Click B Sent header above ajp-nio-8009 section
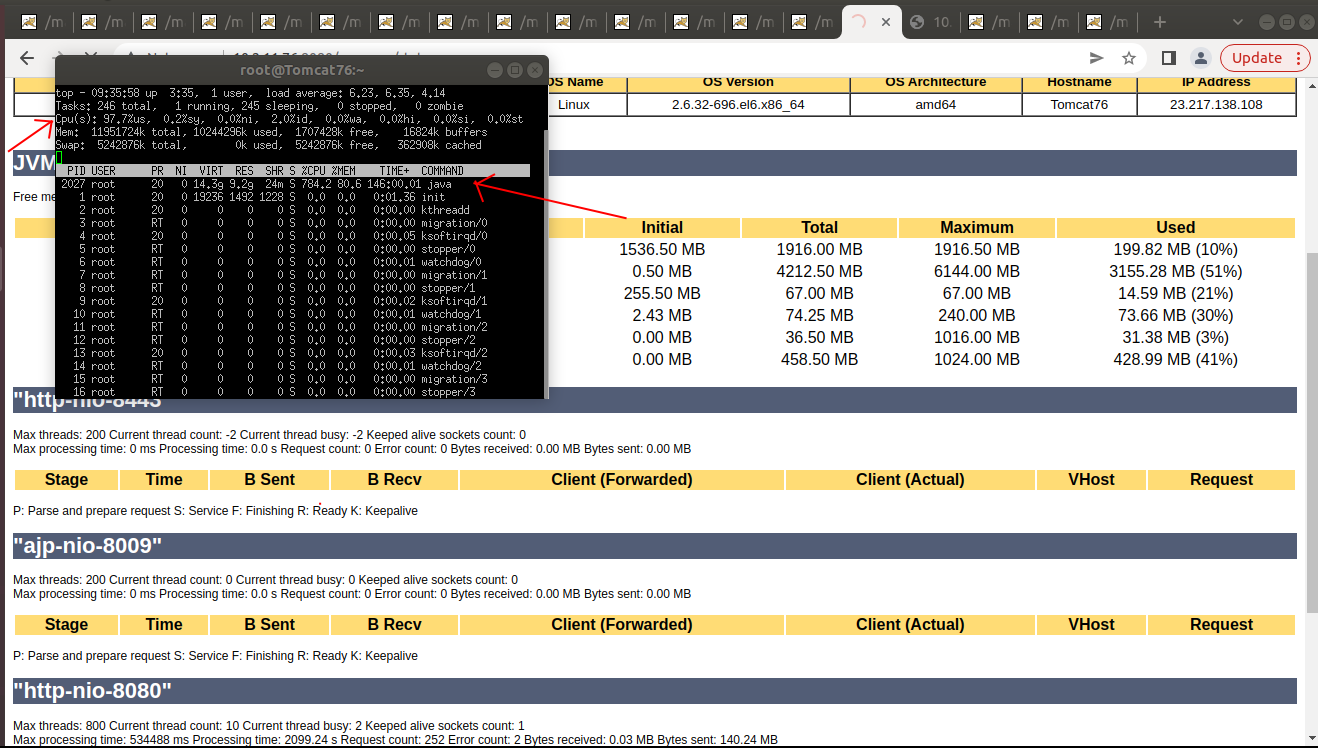This screenshot has width=1318, height=748. 270,480
